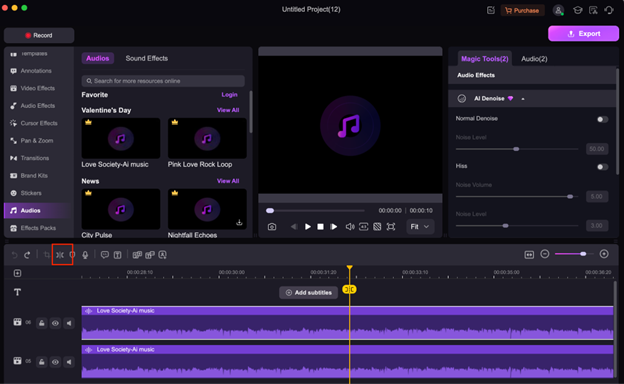Toggle the Normal Denoise switch
This screenshot has height=384, width=624.
tap(603, 119)
